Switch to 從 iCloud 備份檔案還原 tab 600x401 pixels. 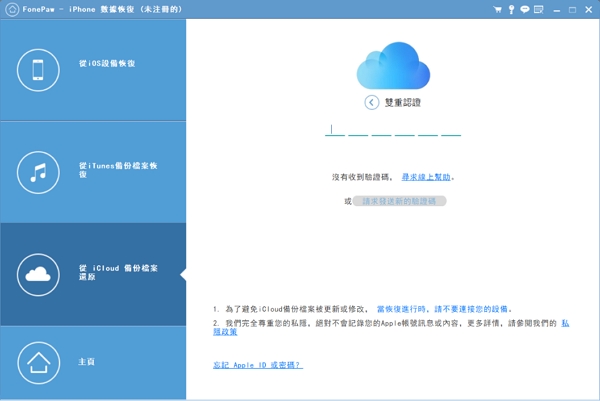93,275
